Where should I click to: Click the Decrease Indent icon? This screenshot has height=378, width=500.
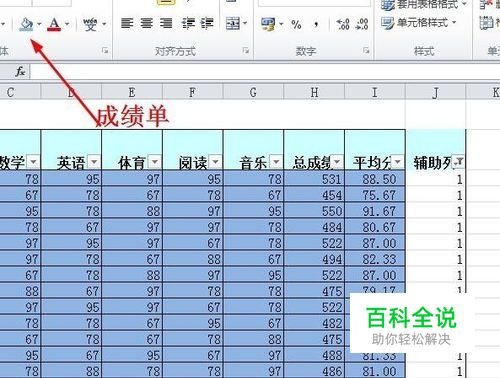click(188, 23)
